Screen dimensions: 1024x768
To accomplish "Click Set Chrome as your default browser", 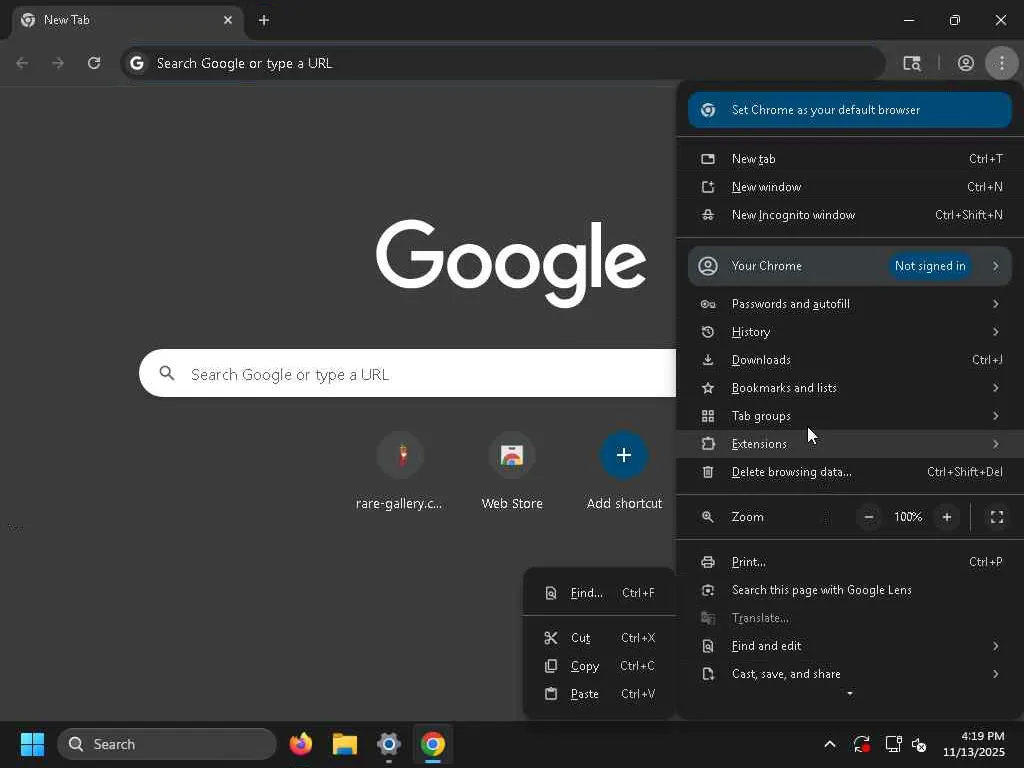I will coord(850,110).
